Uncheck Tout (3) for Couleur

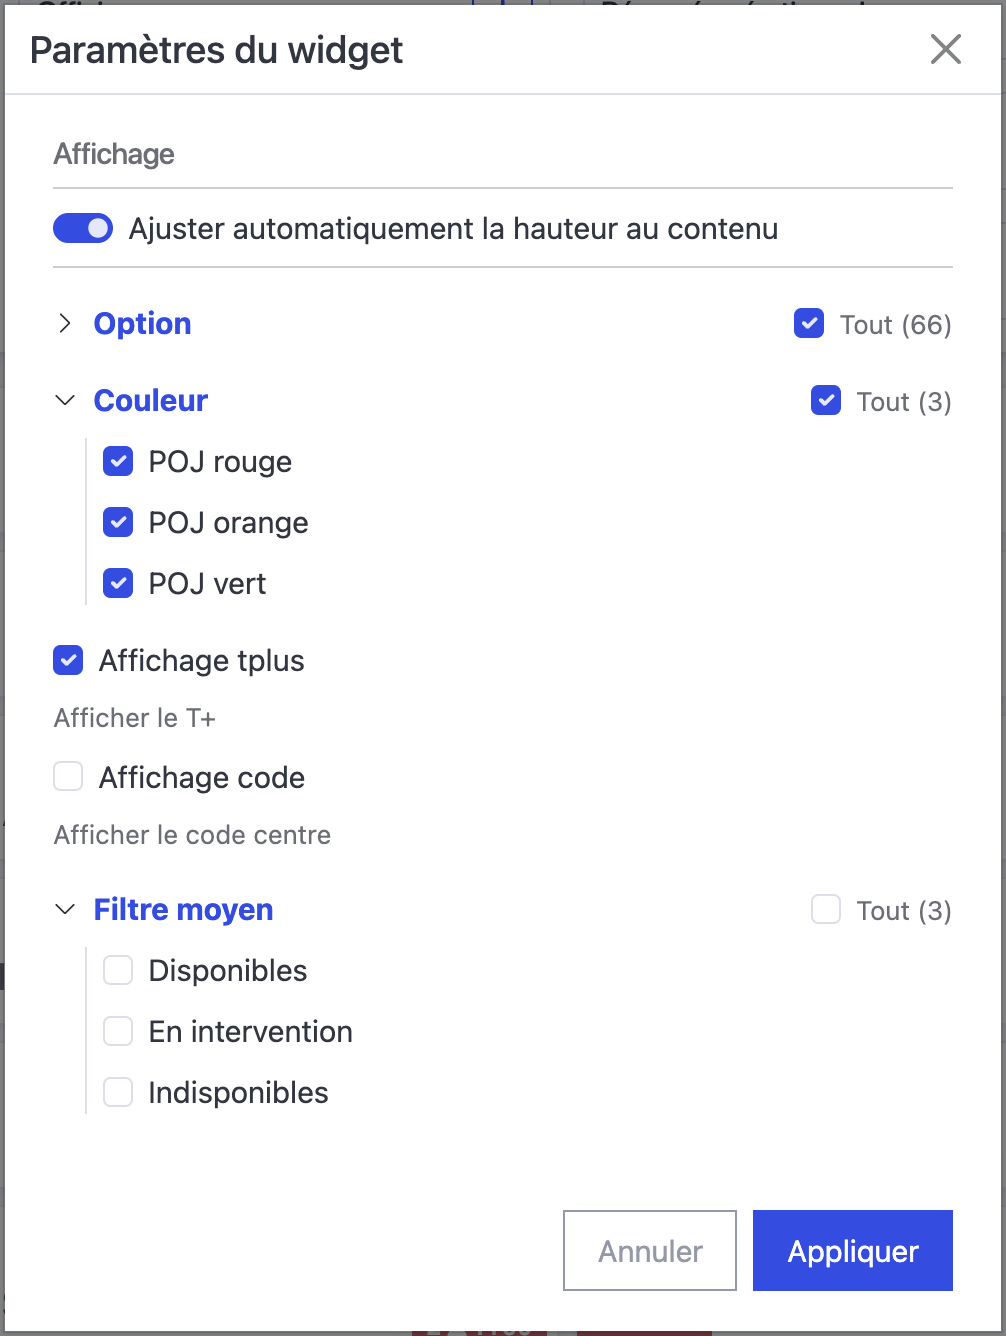[x=826, y=401]
